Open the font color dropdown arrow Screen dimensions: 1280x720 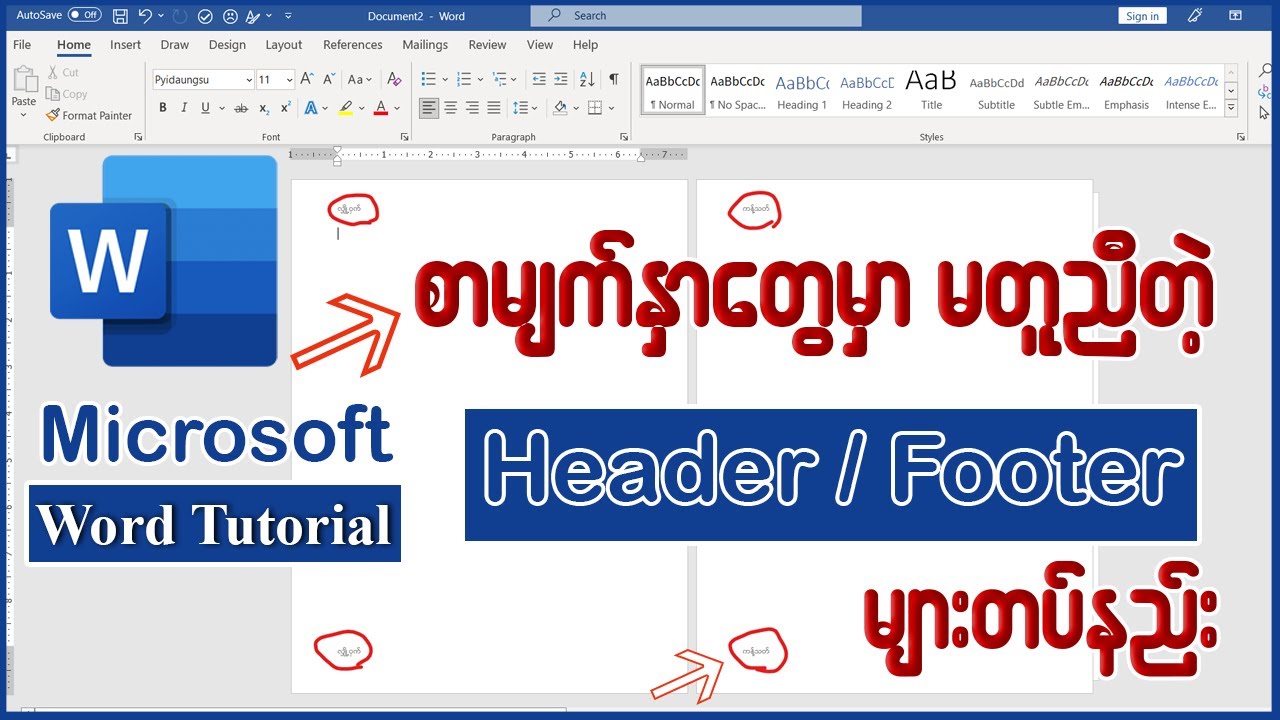click(x=397, y=108)
